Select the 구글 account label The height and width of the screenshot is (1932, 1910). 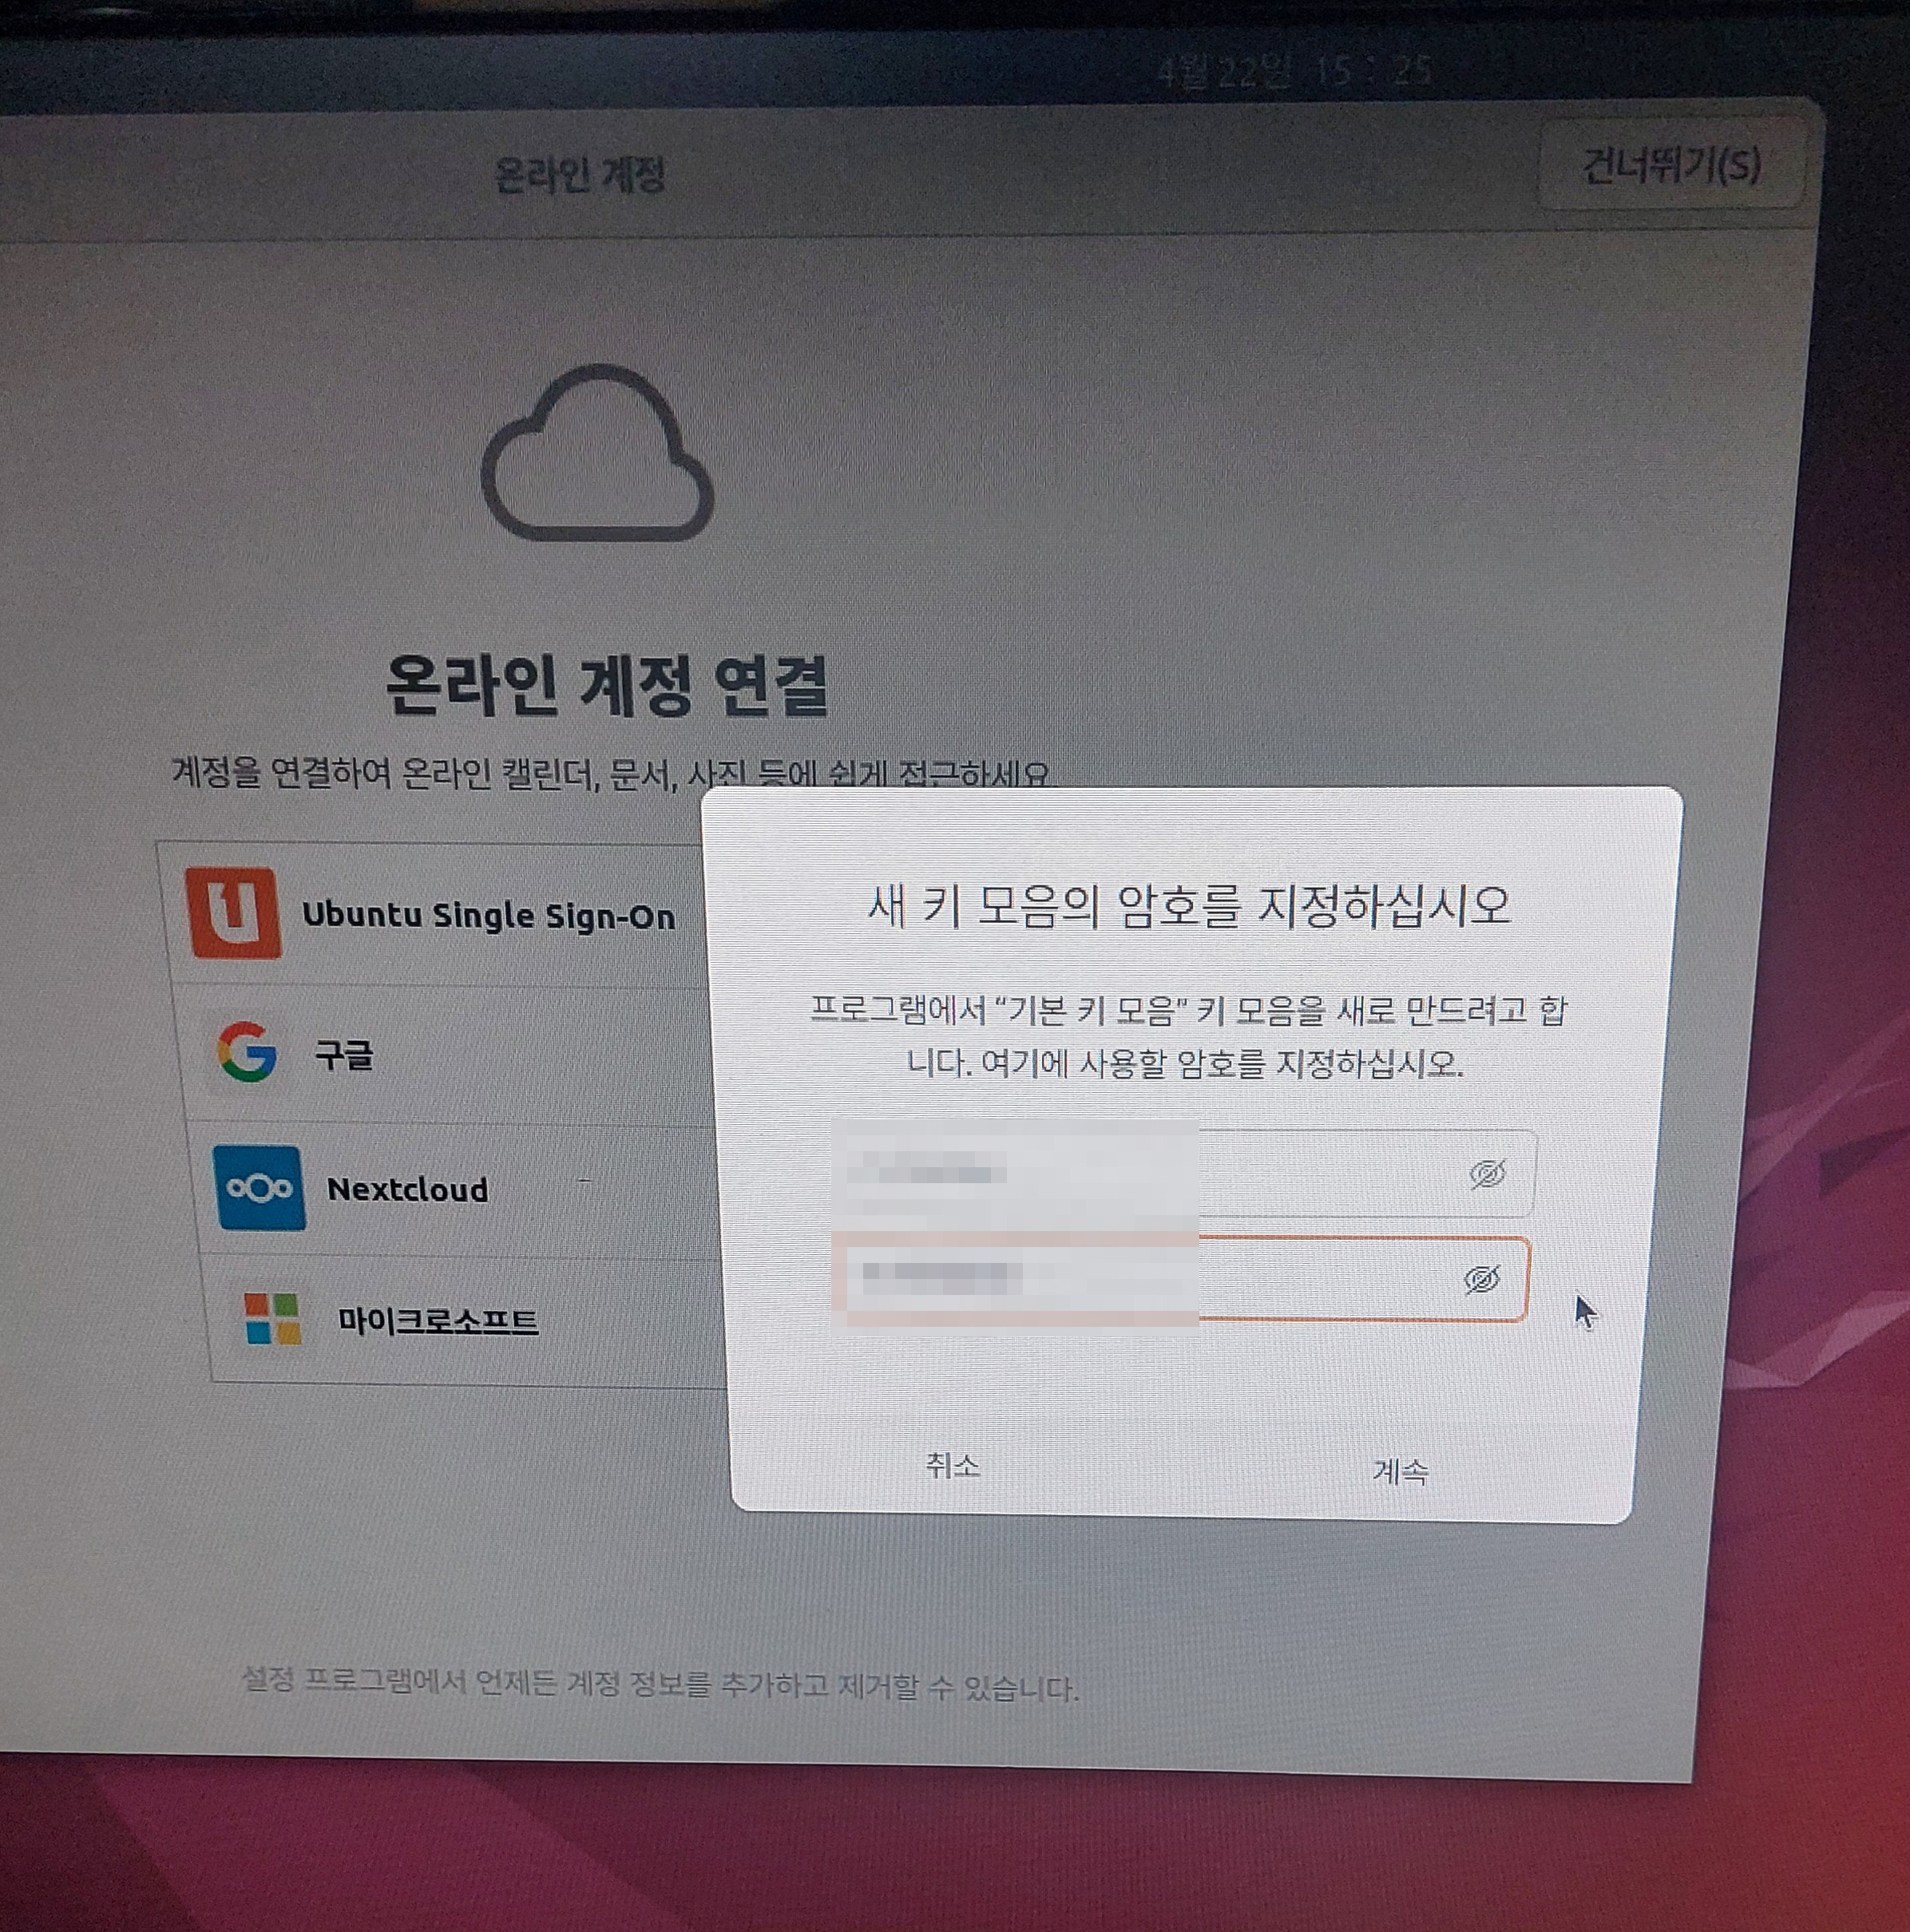coord(344,1054)
